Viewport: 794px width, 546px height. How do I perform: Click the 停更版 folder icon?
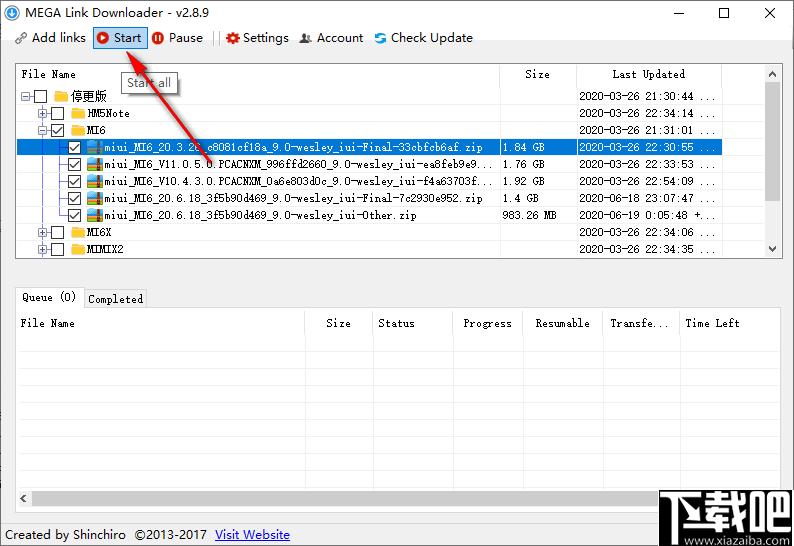click(x=61, y=96)
